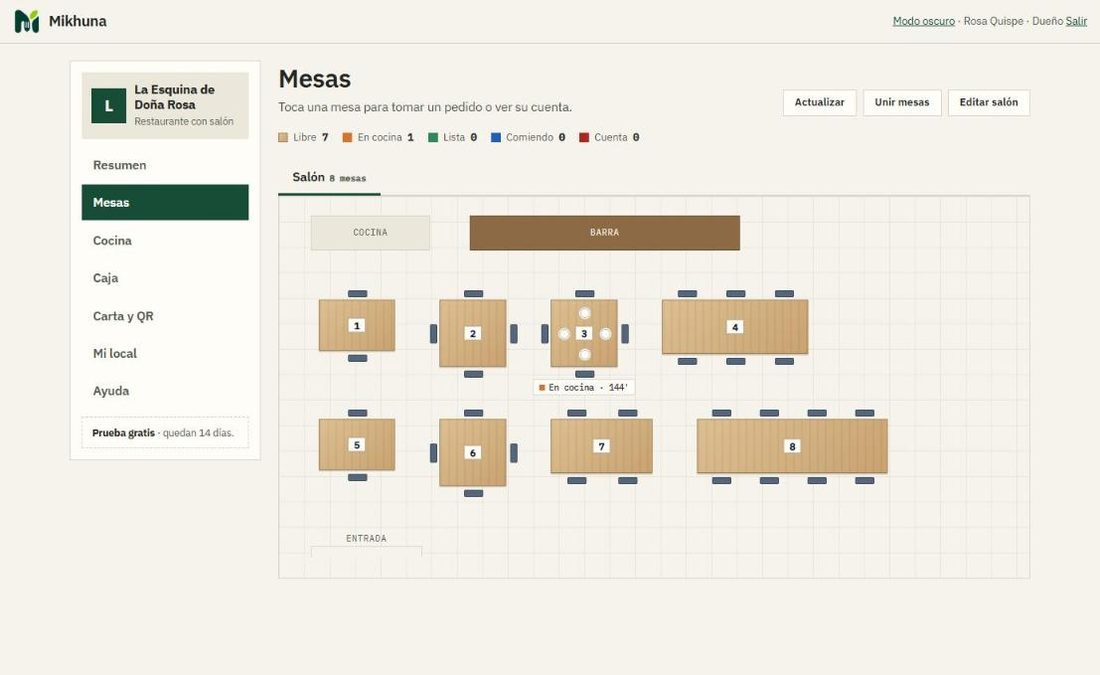1100x675 pixels.
Task: Select Mesas in the sidebar
Action: [x=165, y=202]
